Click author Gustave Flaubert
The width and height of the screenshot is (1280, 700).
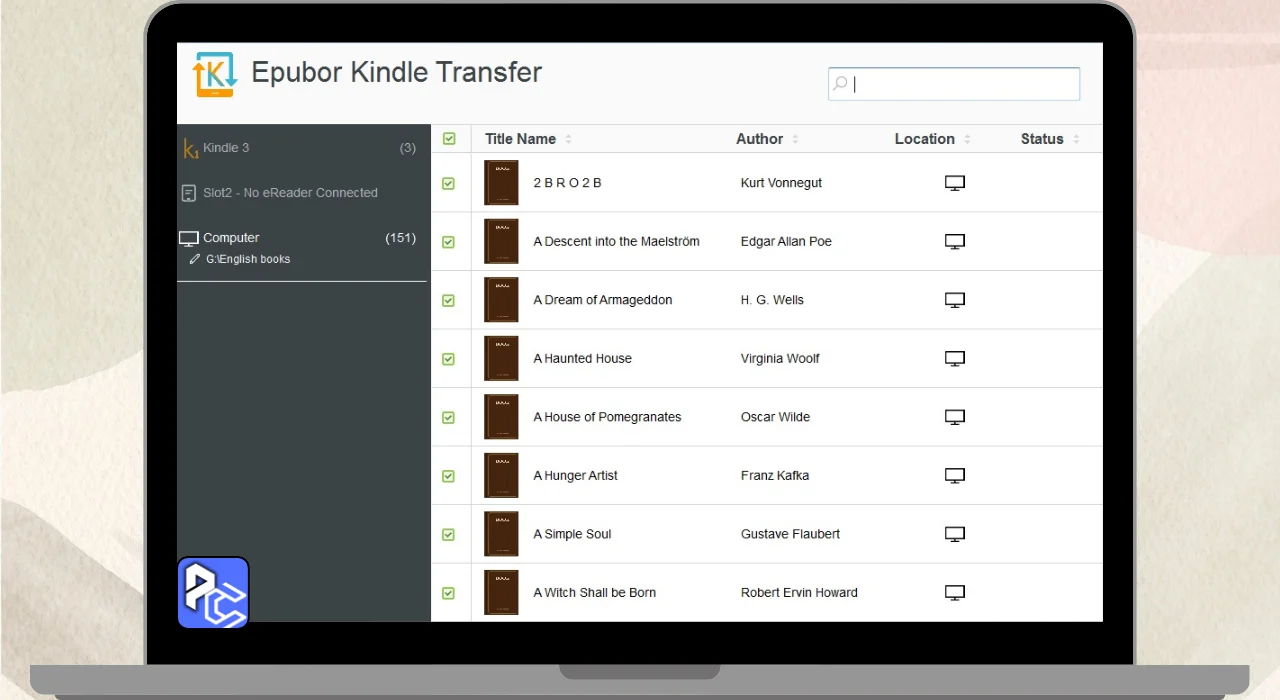point(790,534)
